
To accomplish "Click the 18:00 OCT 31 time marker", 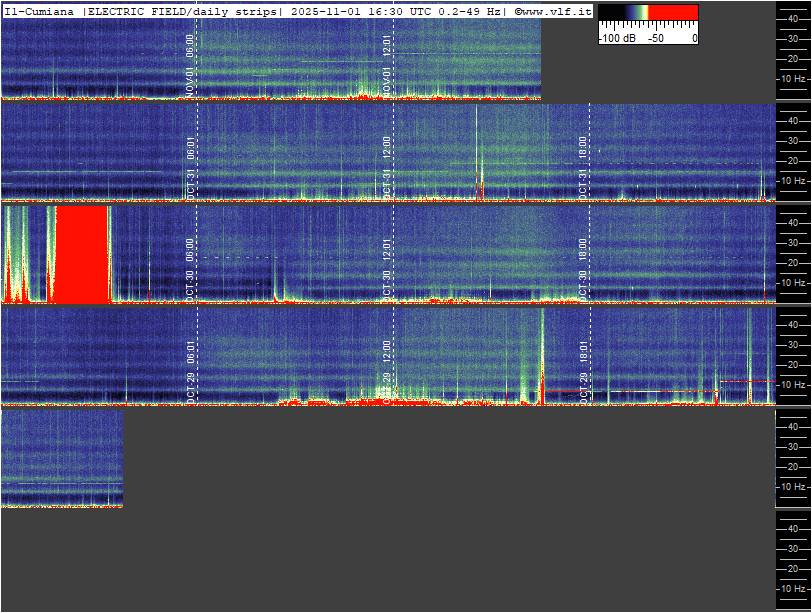I will click(583, 148).
